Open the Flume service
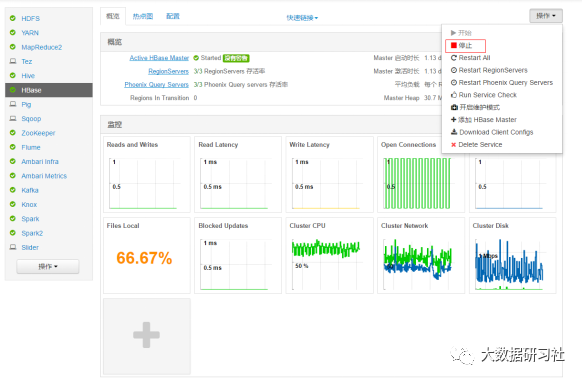 [x=31, y=147]
